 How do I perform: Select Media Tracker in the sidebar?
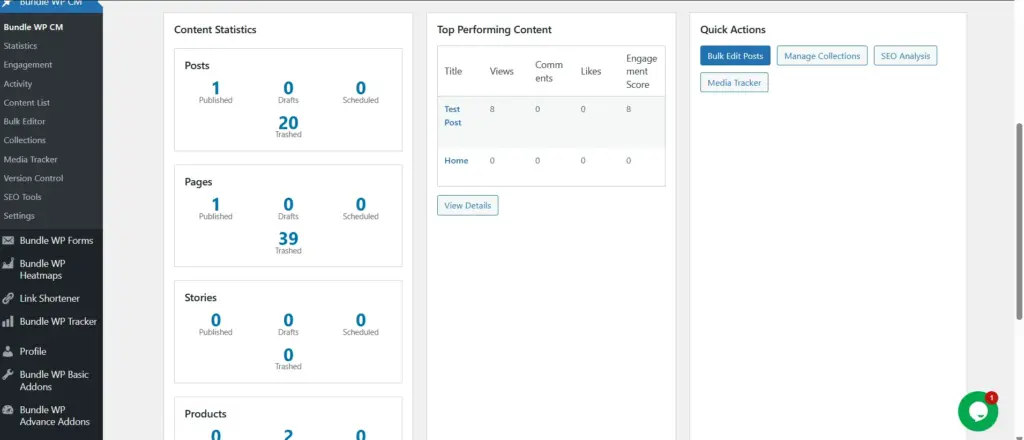tap(30, 159)
